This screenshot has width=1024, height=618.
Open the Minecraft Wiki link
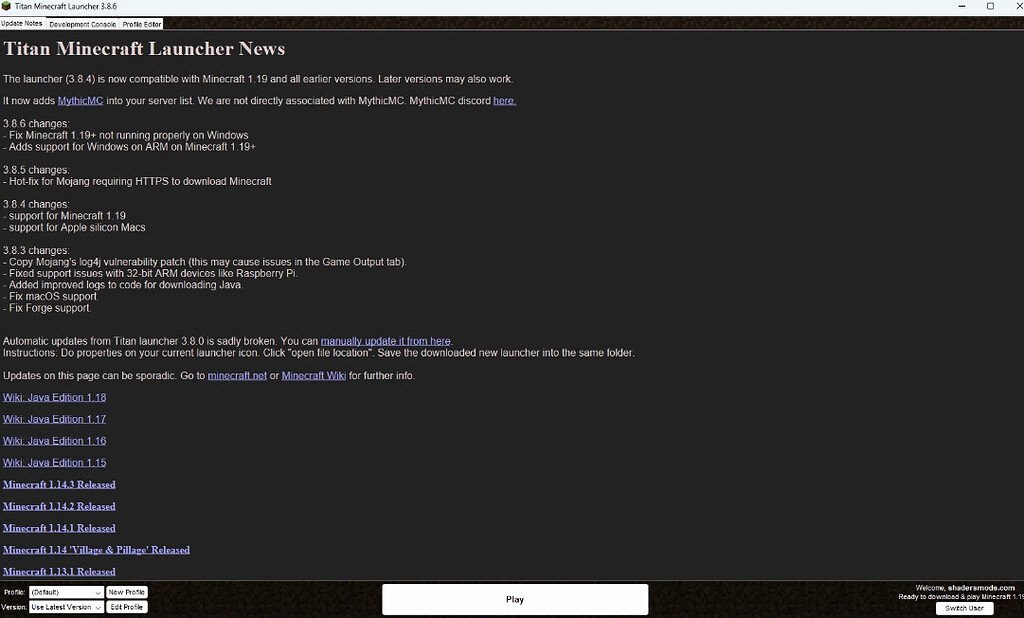[x=313, y=376]
